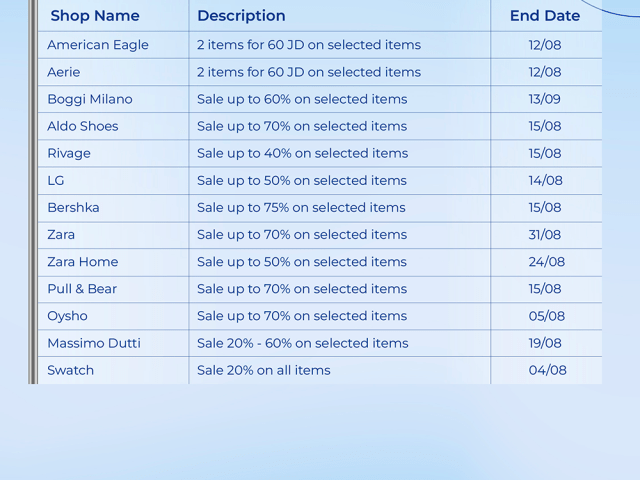640x480 pixels.
Task: Click the Zara Home shop name
Action: (x=83, y=261)
